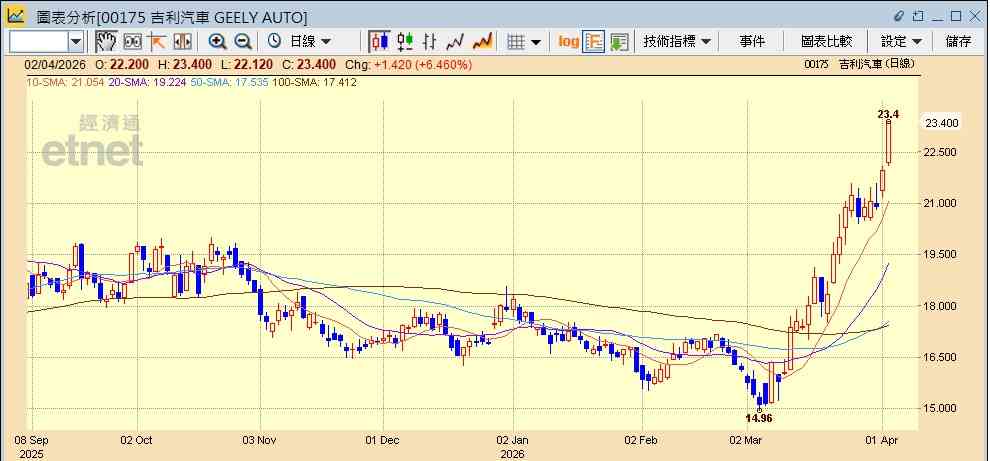
Task: Click the 23.4 high marker on chart
Action: (888, 114)
